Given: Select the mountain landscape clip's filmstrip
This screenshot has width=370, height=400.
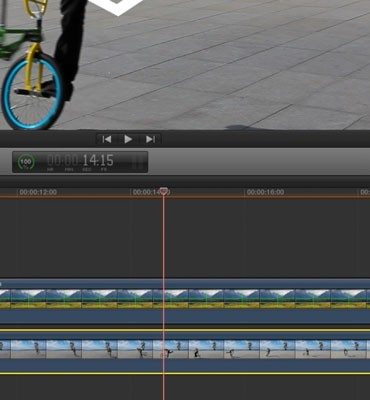Looking at the screenshot, I should click(185, 299).
